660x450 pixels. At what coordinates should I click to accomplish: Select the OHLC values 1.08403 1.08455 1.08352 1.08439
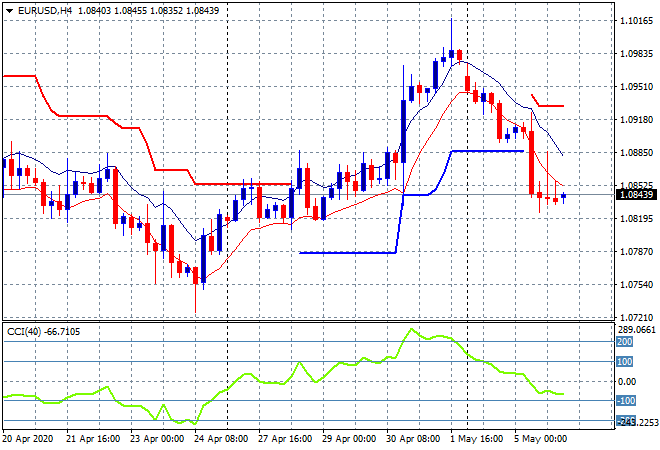pyautogui.click(x=149, y=11)
